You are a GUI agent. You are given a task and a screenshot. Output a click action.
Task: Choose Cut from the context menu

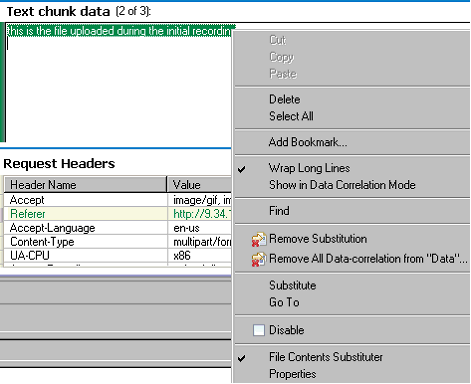pyautogui.click(x=278, y=40)
